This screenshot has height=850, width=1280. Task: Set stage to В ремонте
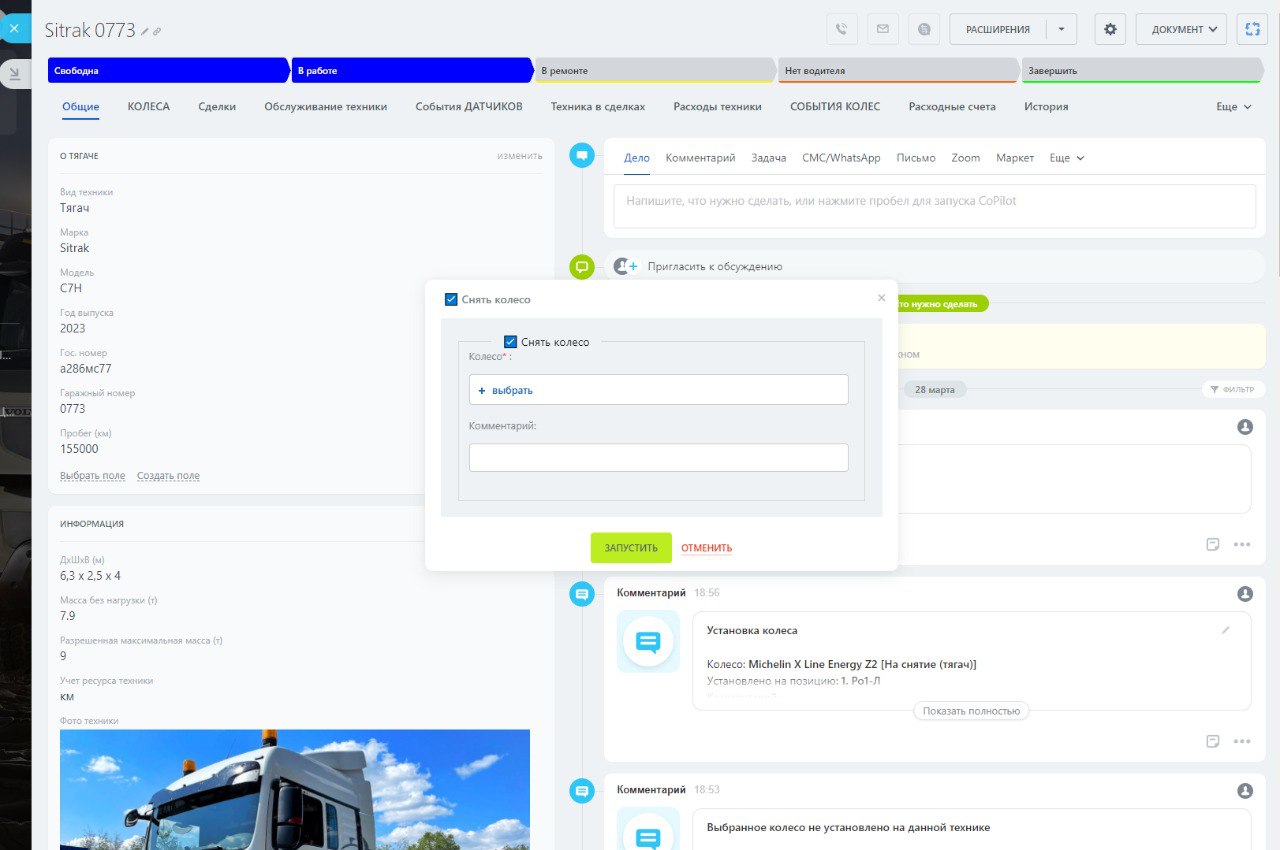point(655,71)
